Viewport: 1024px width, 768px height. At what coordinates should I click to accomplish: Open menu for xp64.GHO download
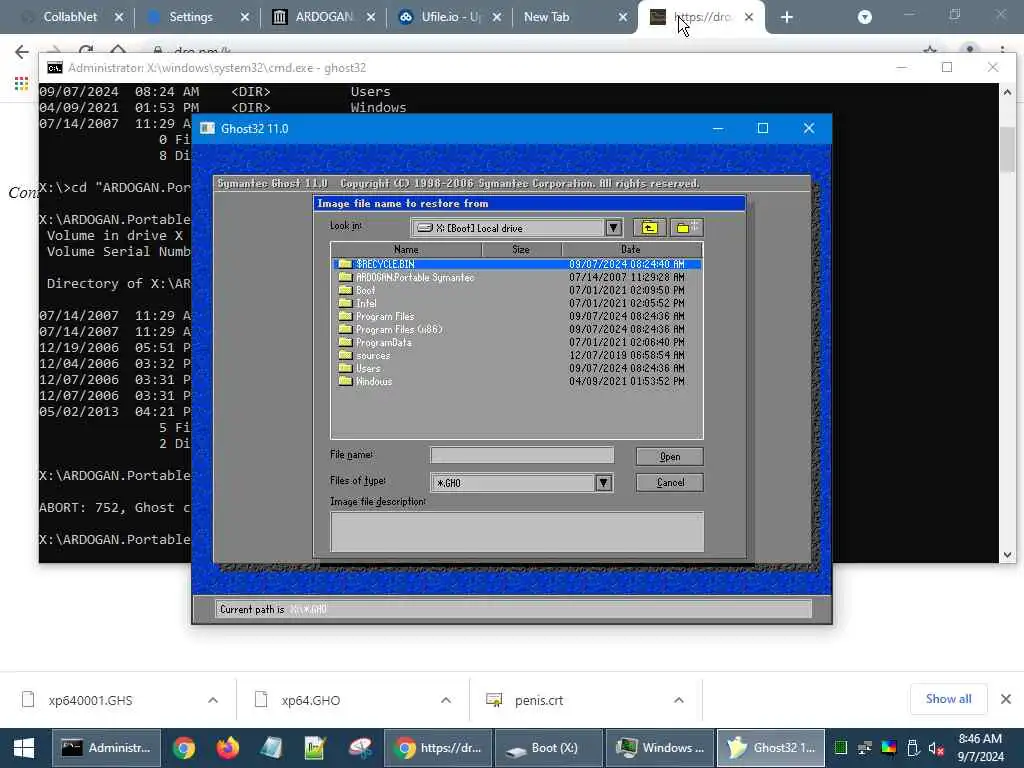point(446,700)
